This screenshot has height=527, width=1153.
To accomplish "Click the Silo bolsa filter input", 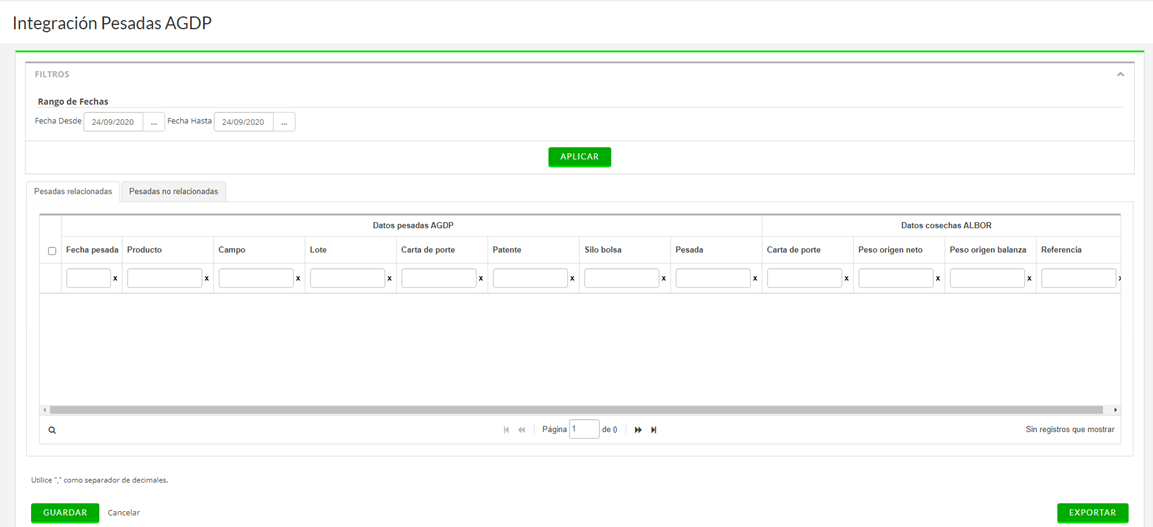I will coord(621,279).
